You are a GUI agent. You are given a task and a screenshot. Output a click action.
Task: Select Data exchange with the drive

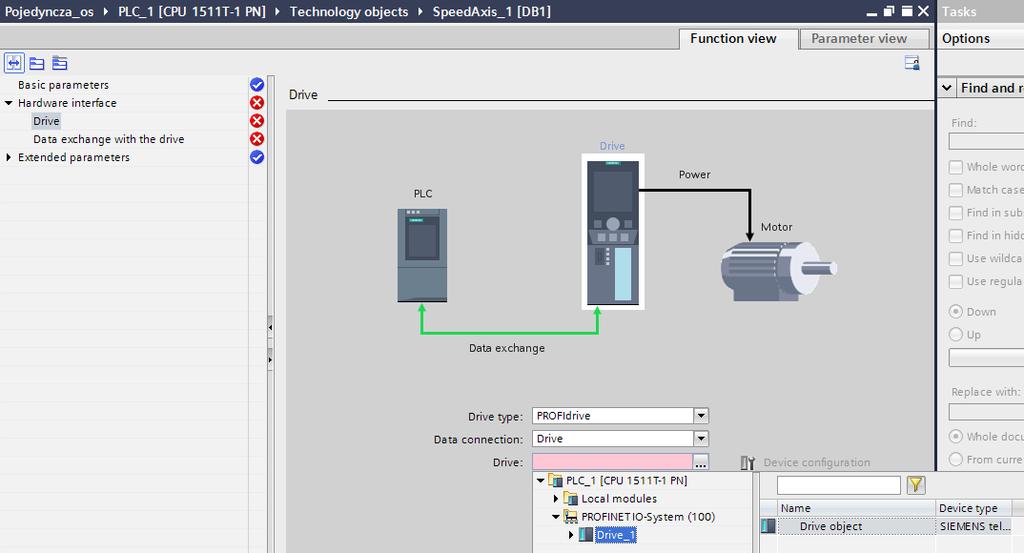[108, 139]
